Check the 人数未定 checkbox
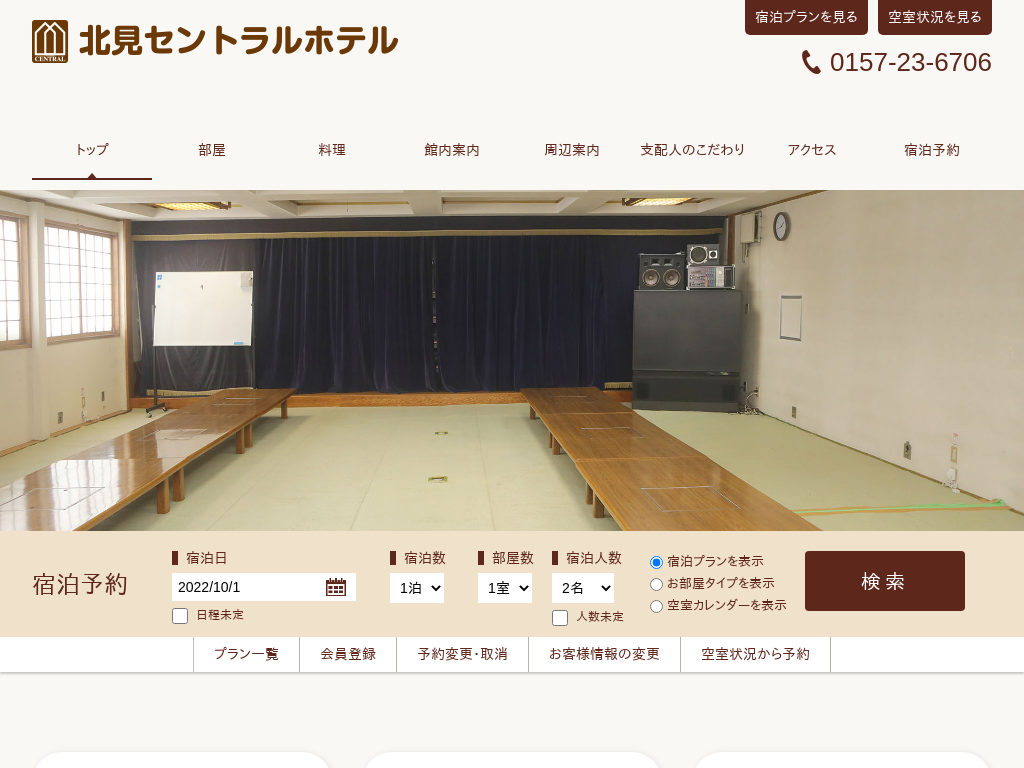The width and height of the screenshot is (1024, 768). click(x=560, y=618)
